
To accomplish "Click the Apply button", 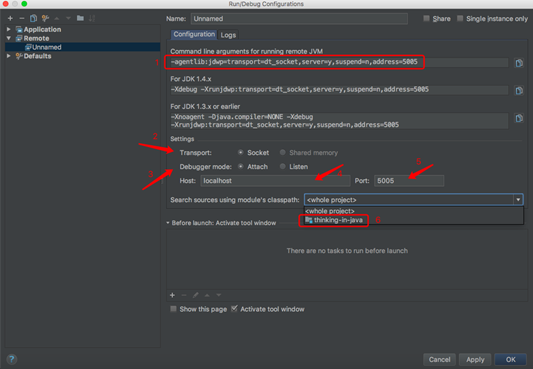I will coord(475,359).
